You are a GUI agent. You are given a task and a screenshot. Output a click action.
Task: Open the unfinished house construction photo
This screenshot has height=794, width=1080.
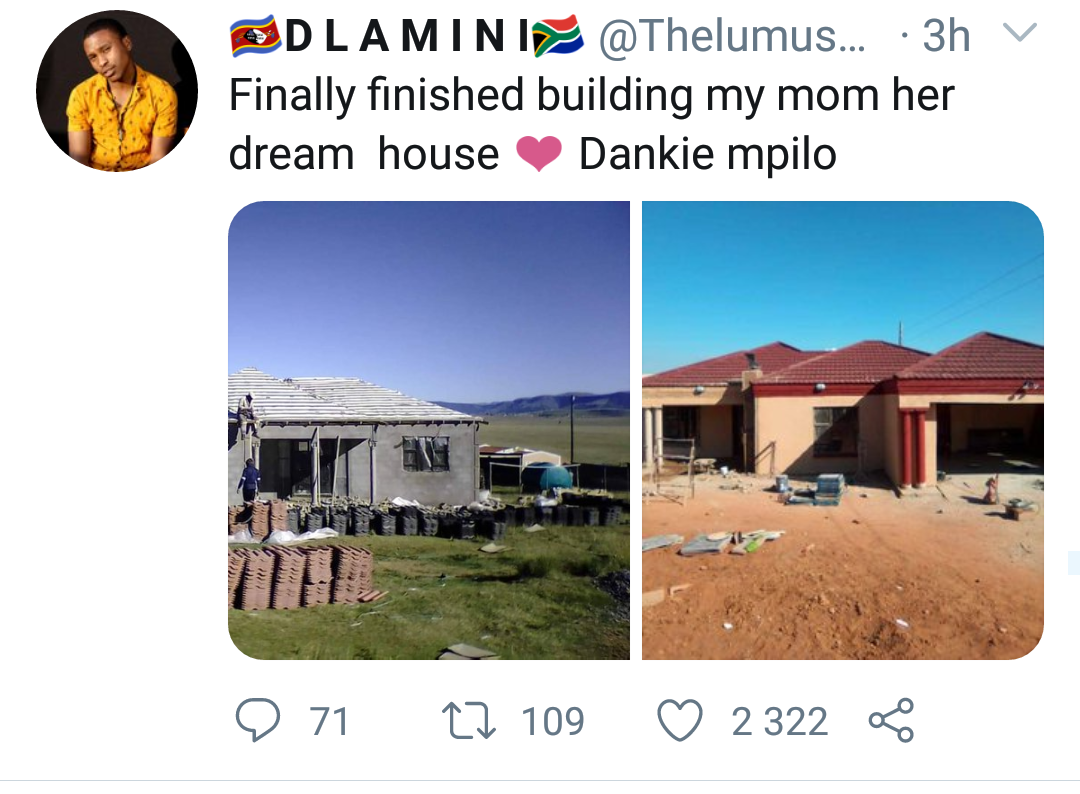click(429, 430)
